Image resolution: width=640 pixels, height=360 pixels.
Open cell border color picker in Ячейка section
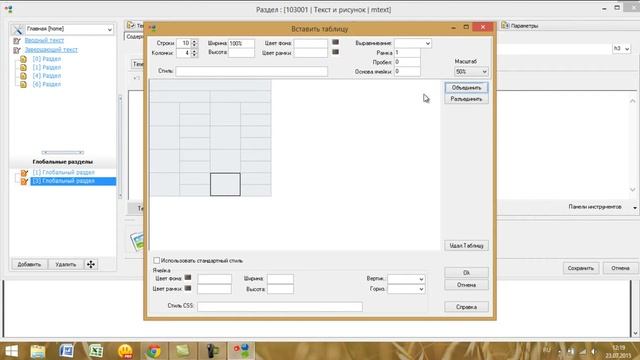click(x=188, y=288)
